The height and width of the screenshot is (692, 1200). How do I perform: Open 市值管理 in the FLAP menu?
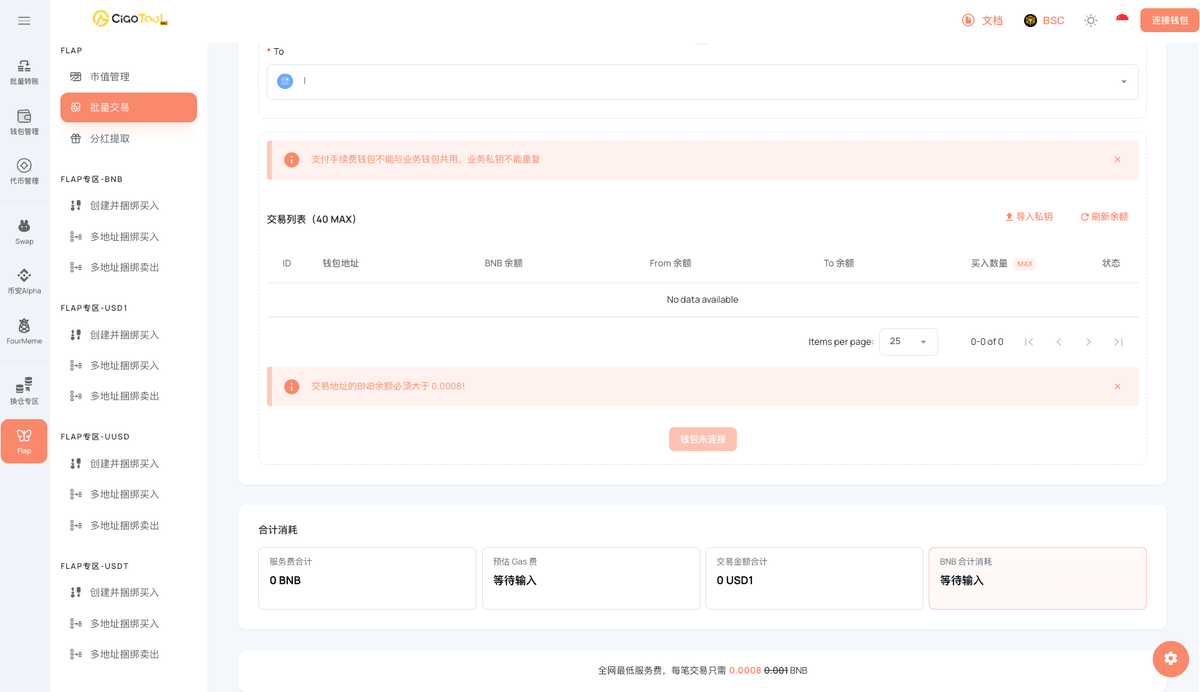(128, 77)
